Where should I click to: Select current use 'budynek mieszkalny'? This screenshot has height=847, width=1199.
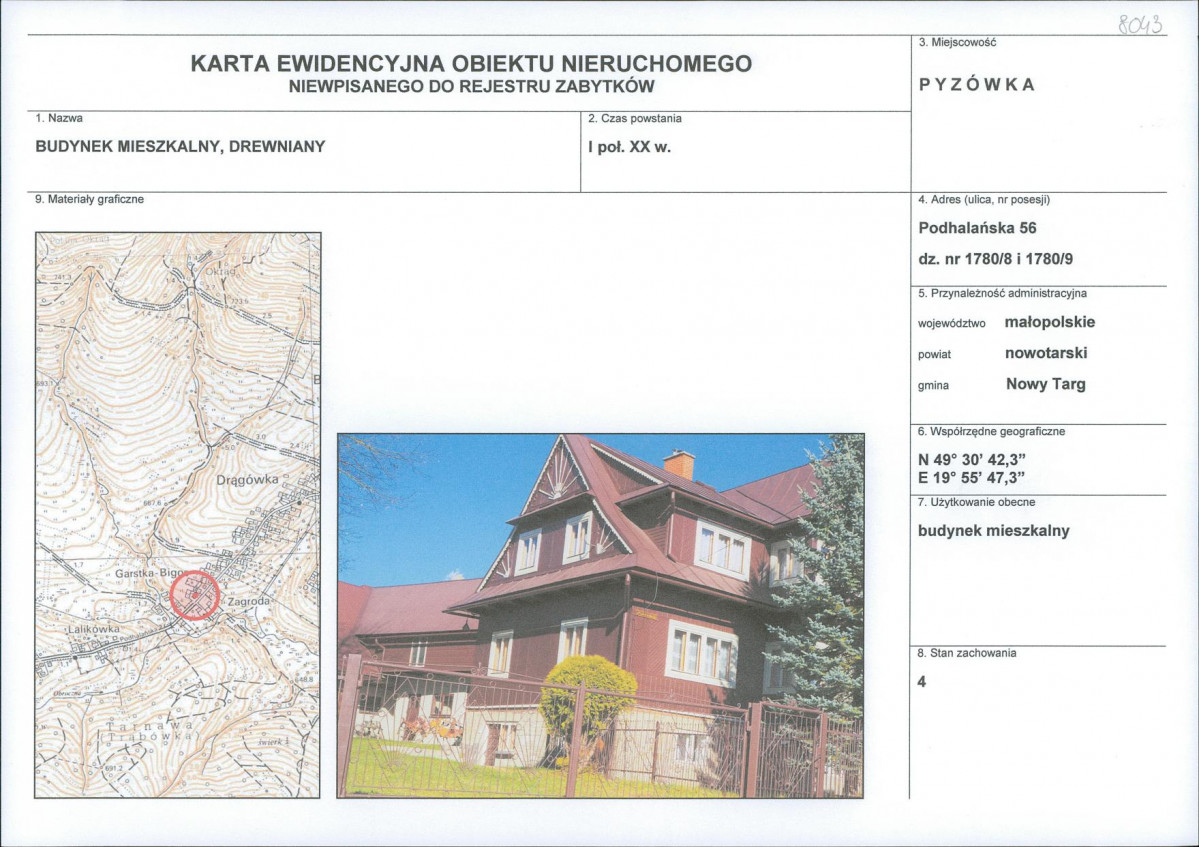[x=993, y=531]
